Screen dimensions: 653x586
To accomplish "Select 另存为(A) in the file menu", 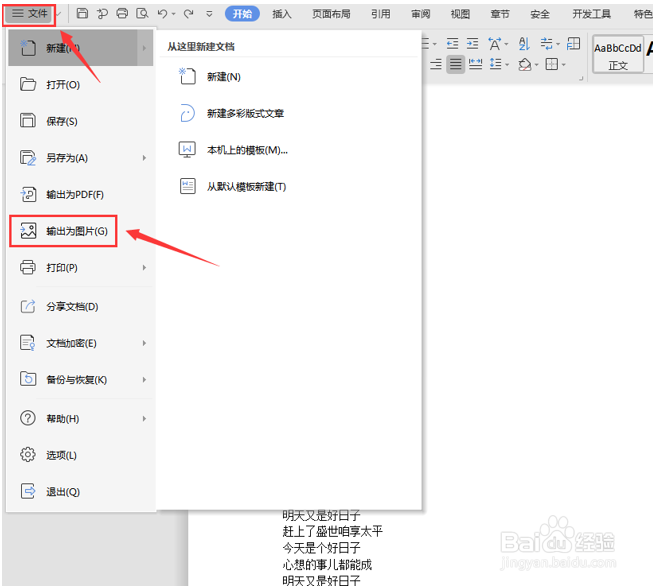I will (x=81, y=158).
